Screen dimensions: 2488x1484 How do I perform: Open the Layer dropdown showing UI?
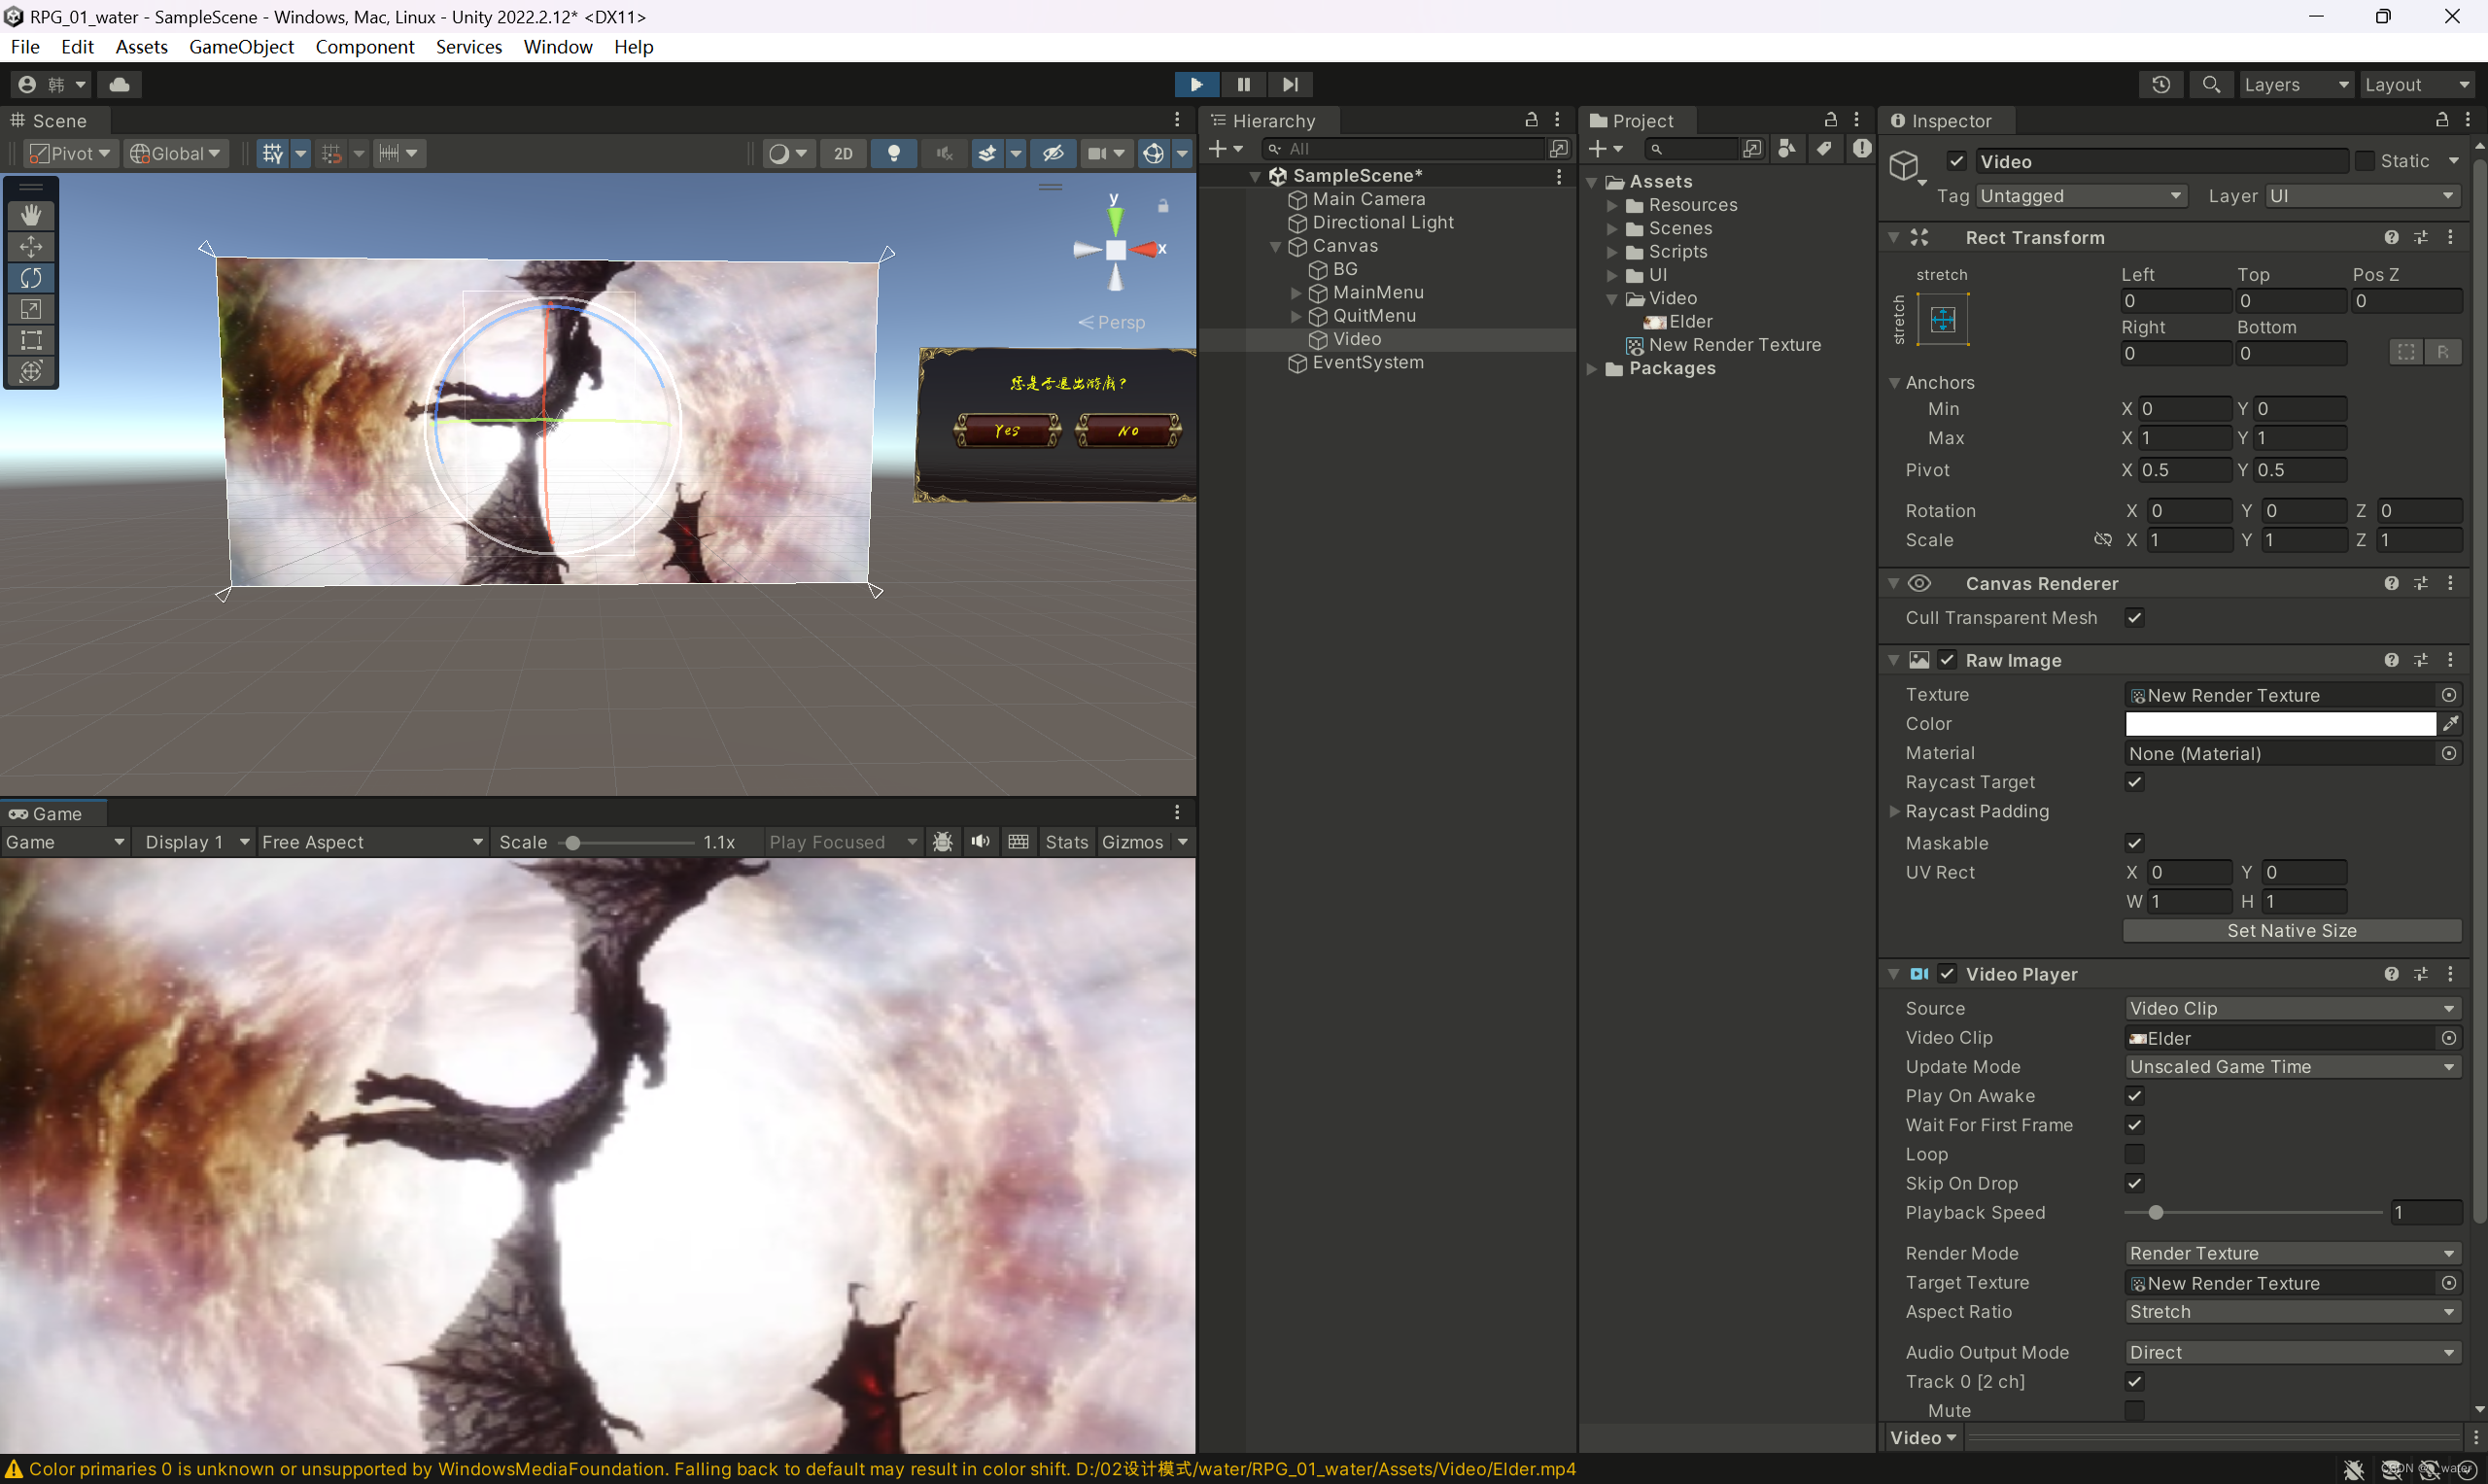coord(2362,196)
